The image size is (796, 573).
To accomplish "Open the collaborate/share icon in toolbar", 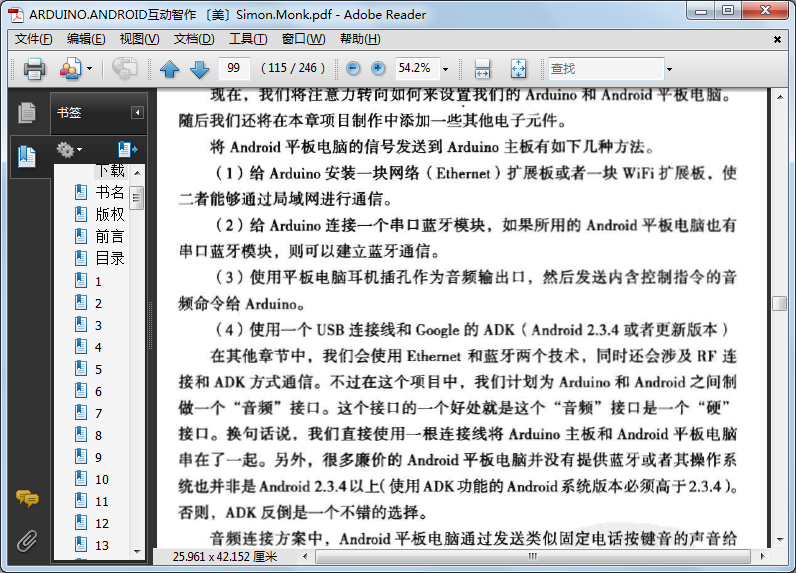I will click(x=71, y=69).
